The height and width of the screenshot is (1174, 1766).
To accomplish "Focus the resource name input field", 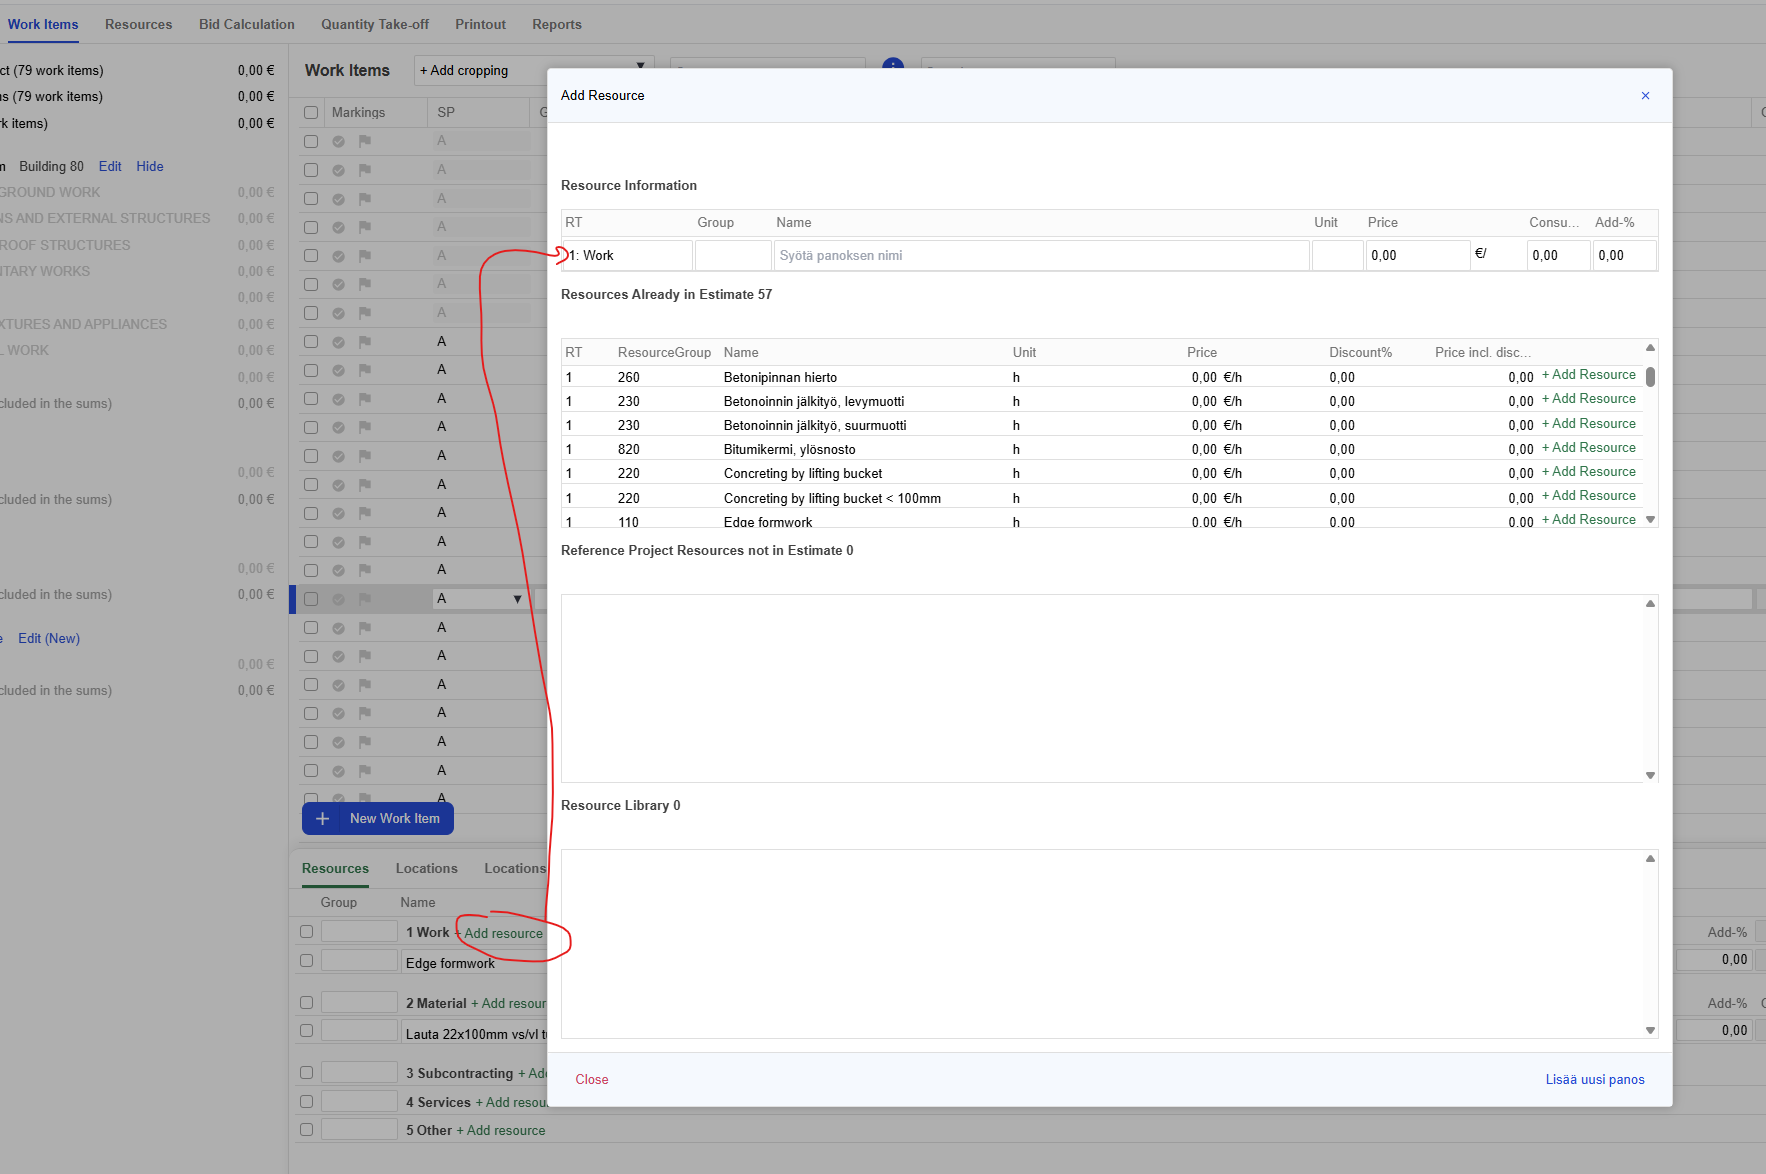I will pos(1040,256).
